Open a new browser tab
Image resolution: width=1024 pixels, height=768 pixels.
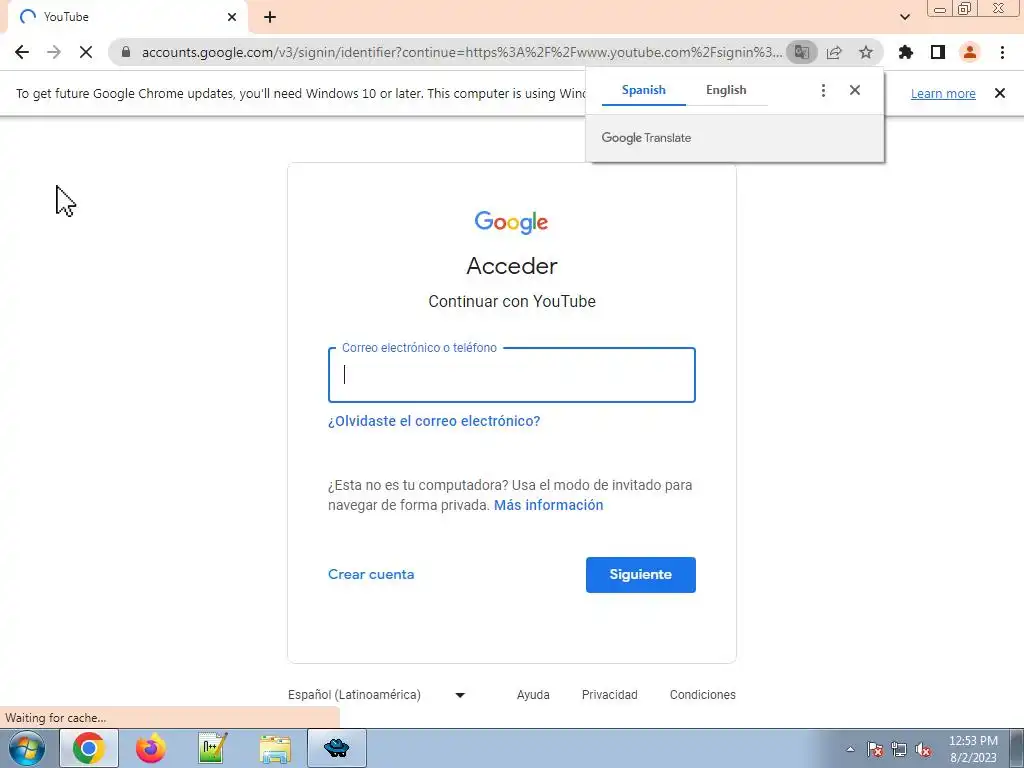(x=270, y=17)
